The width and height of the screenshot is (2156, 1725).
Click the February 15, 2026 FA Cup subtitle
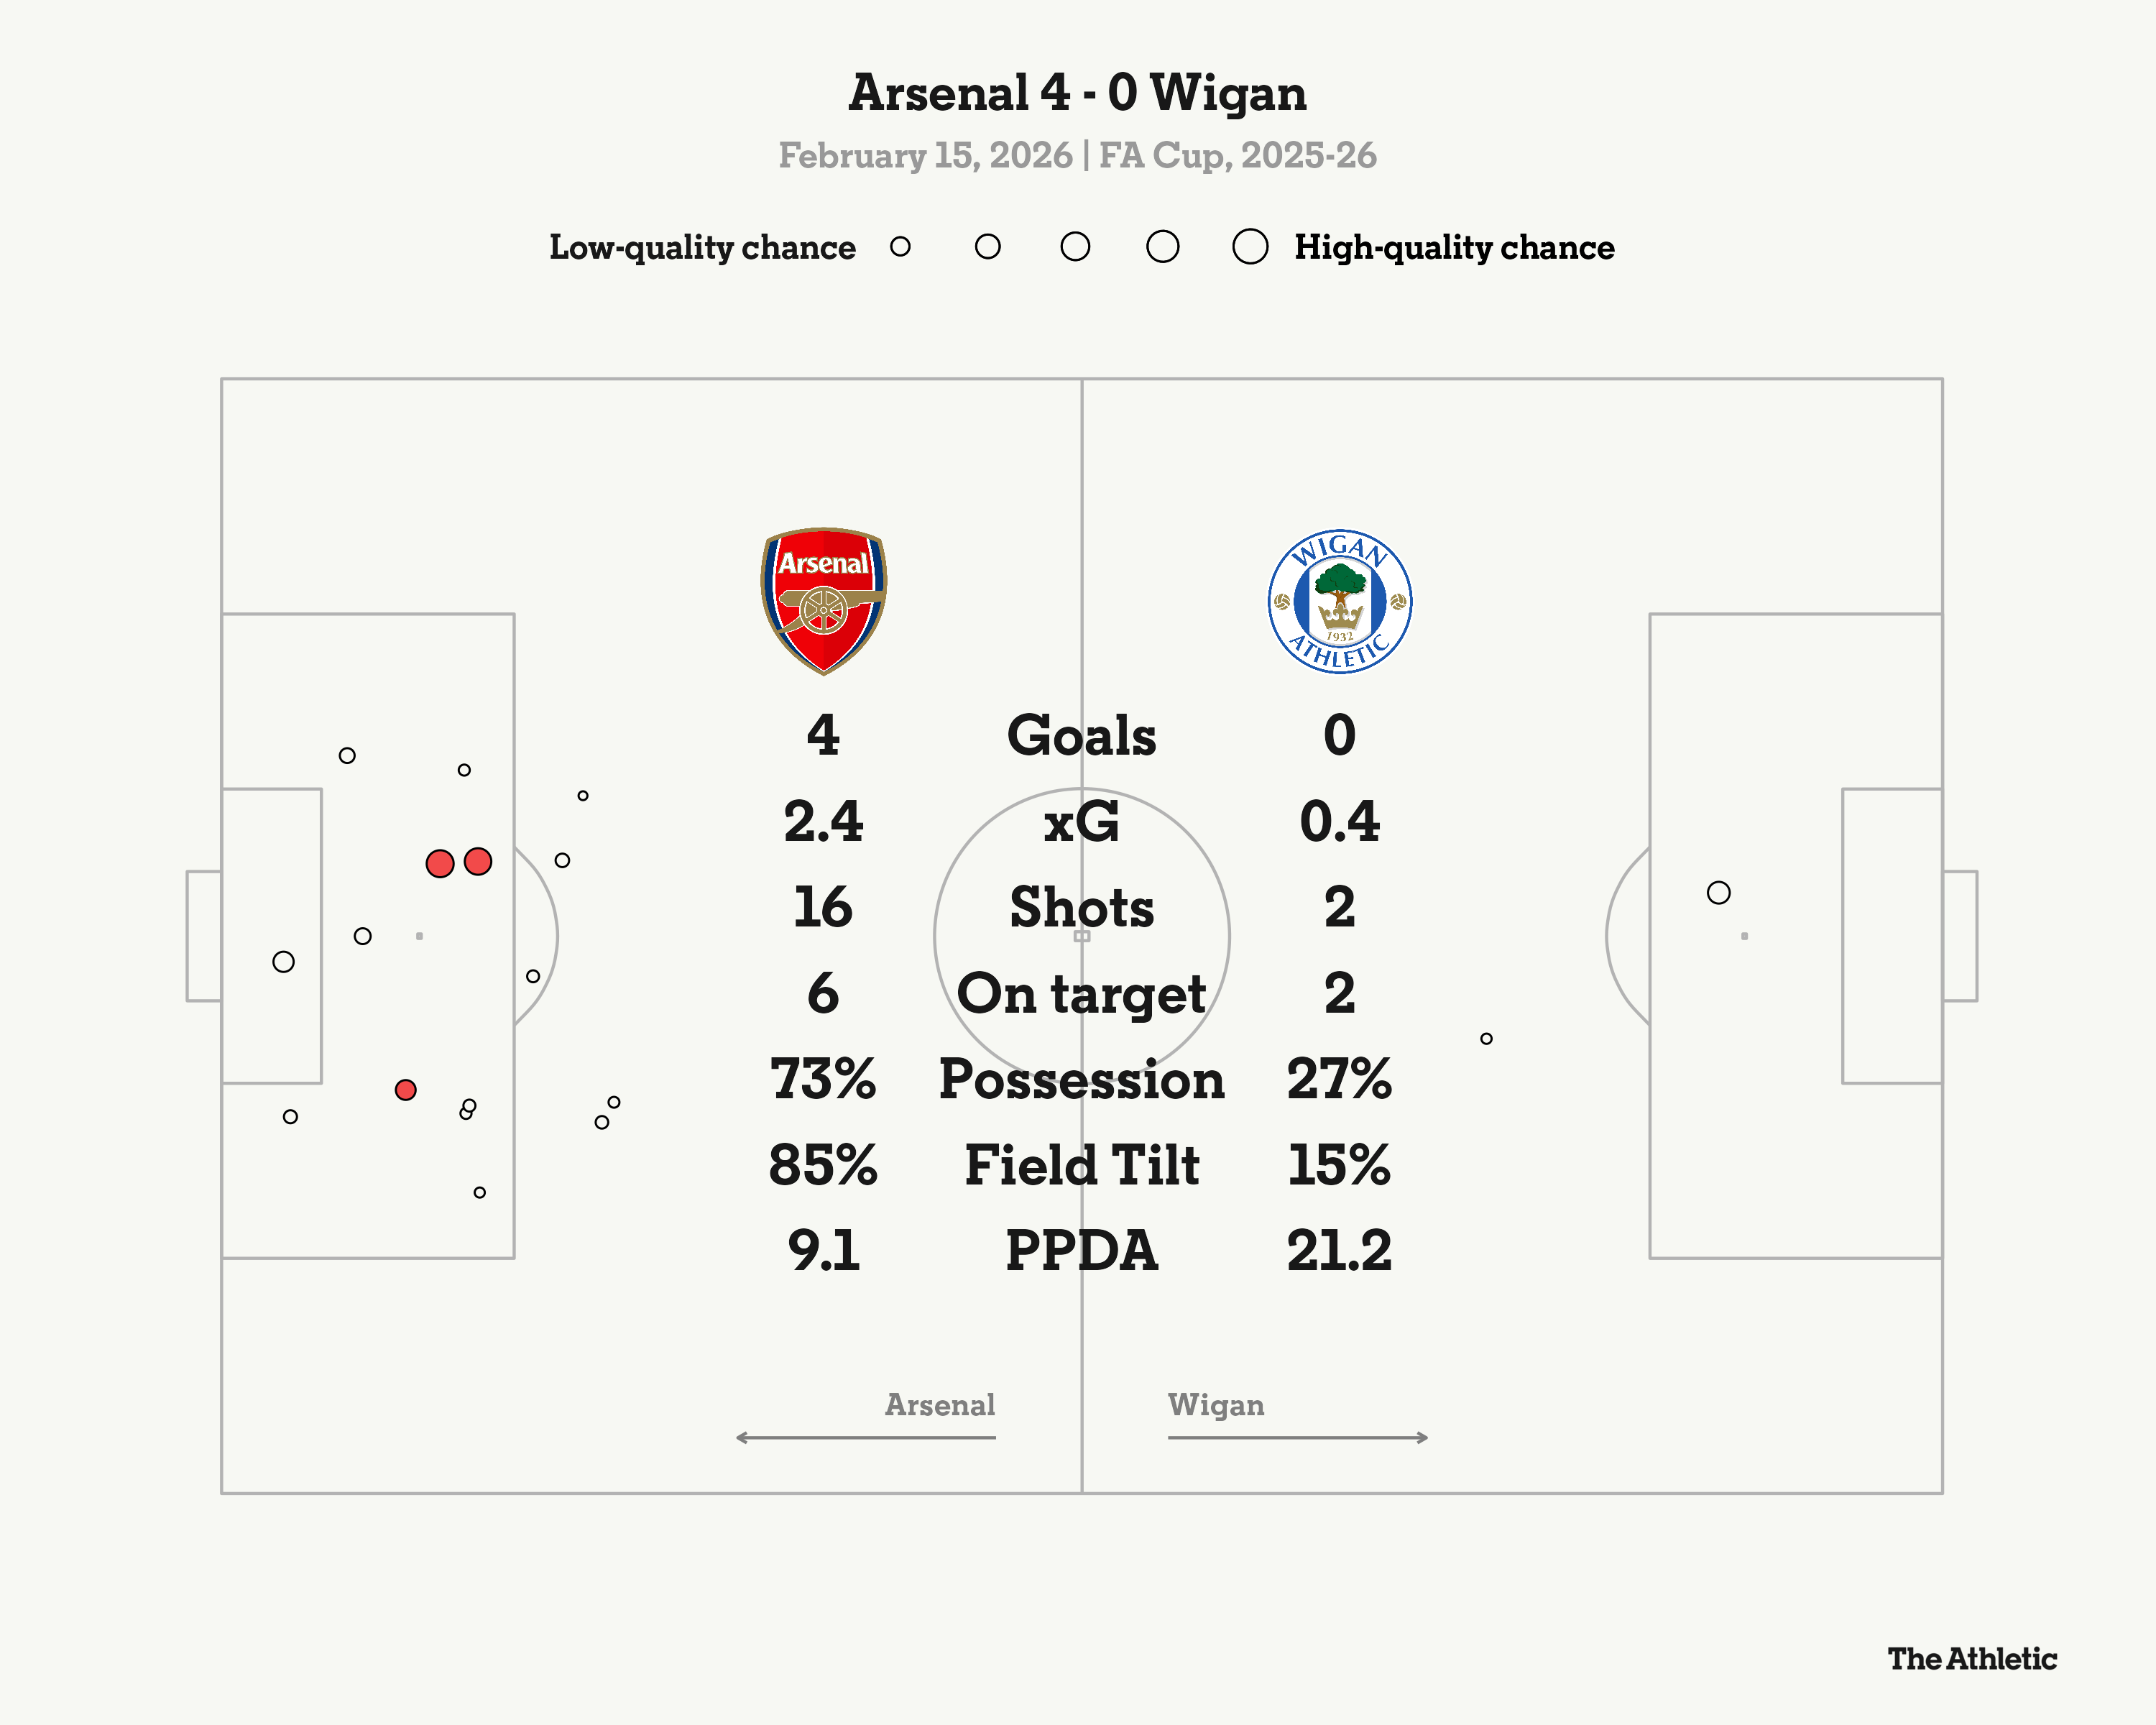[1077, 156]
